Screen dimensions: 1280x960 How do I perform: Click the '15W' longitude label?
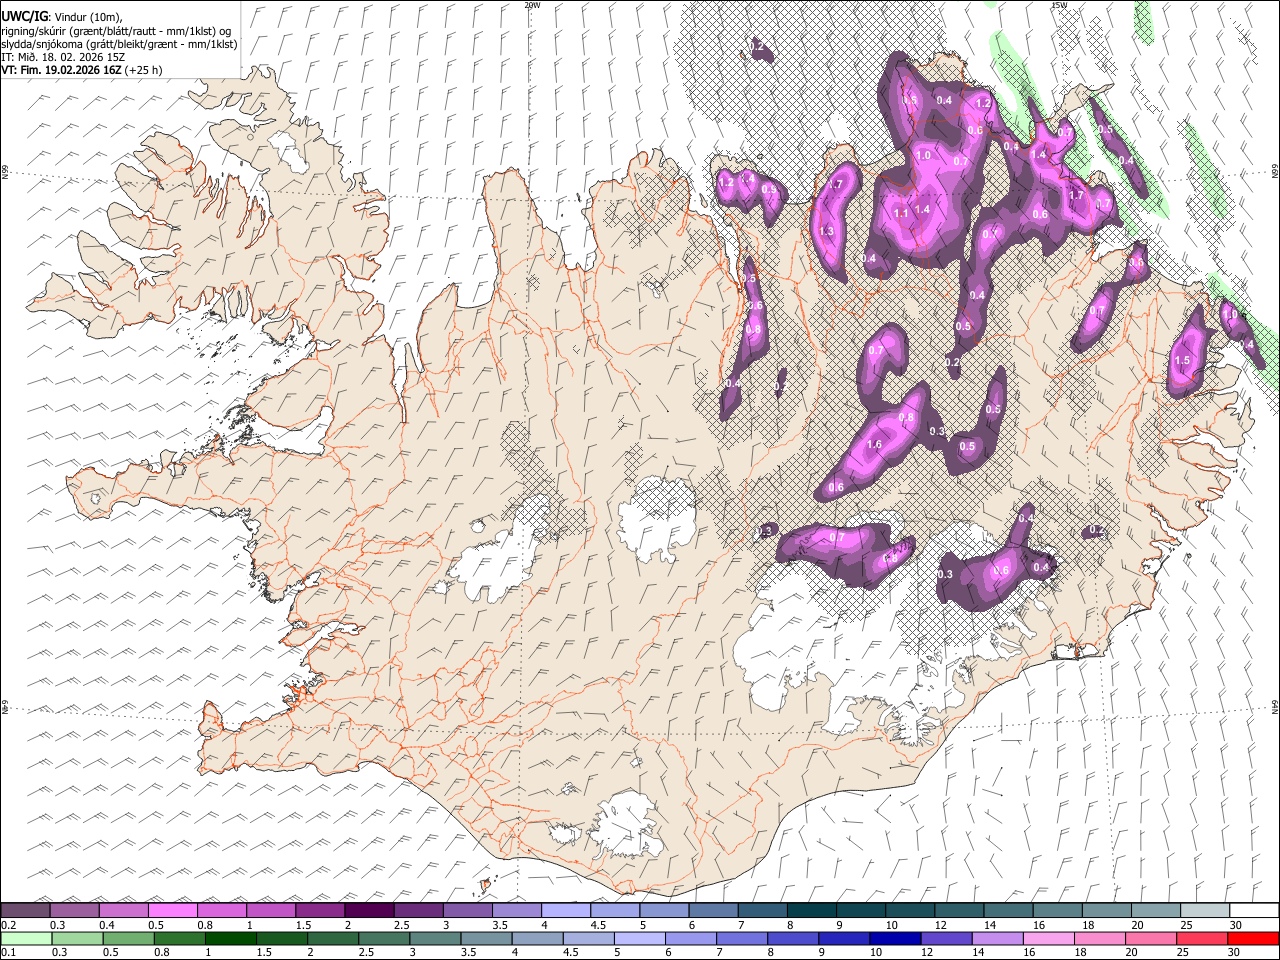point(1058,5)
